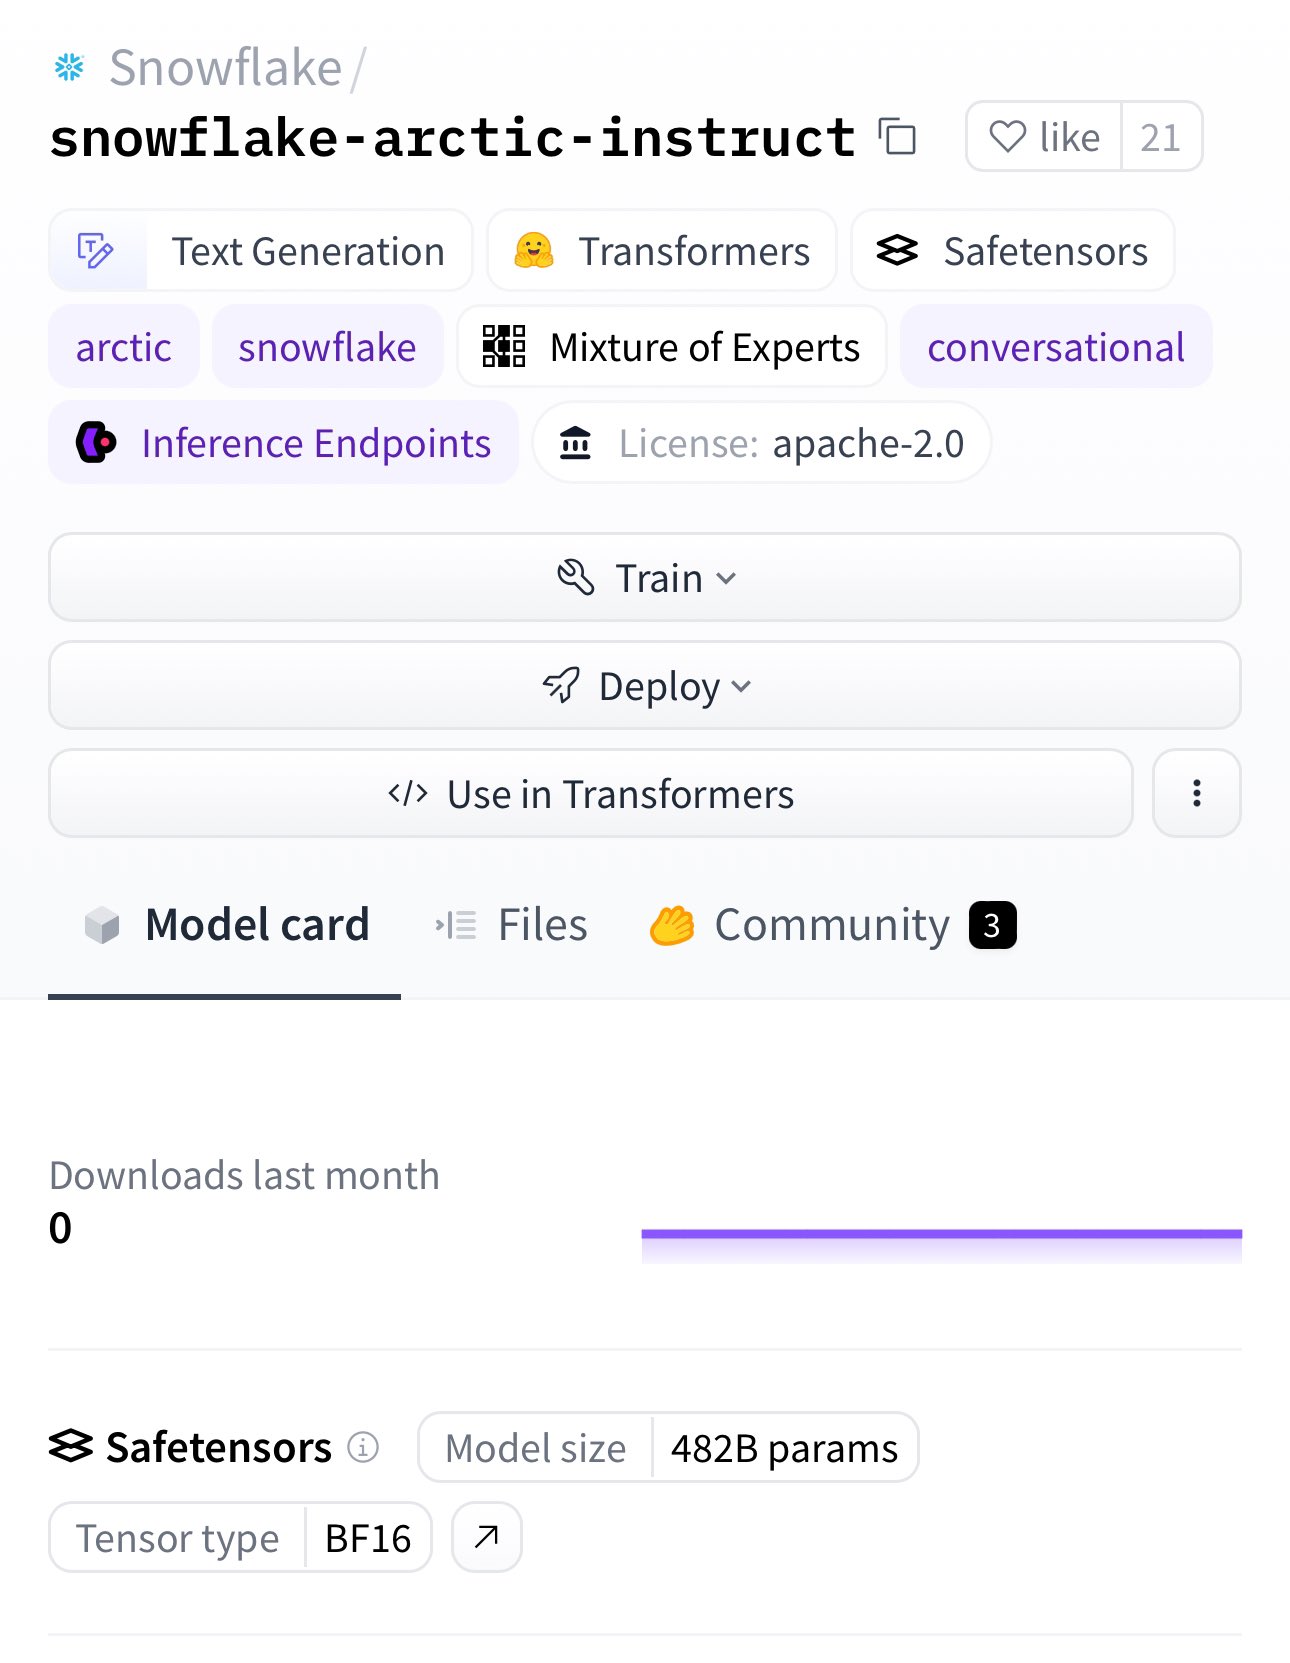Select the Transformers library tag

coord(662,251)
